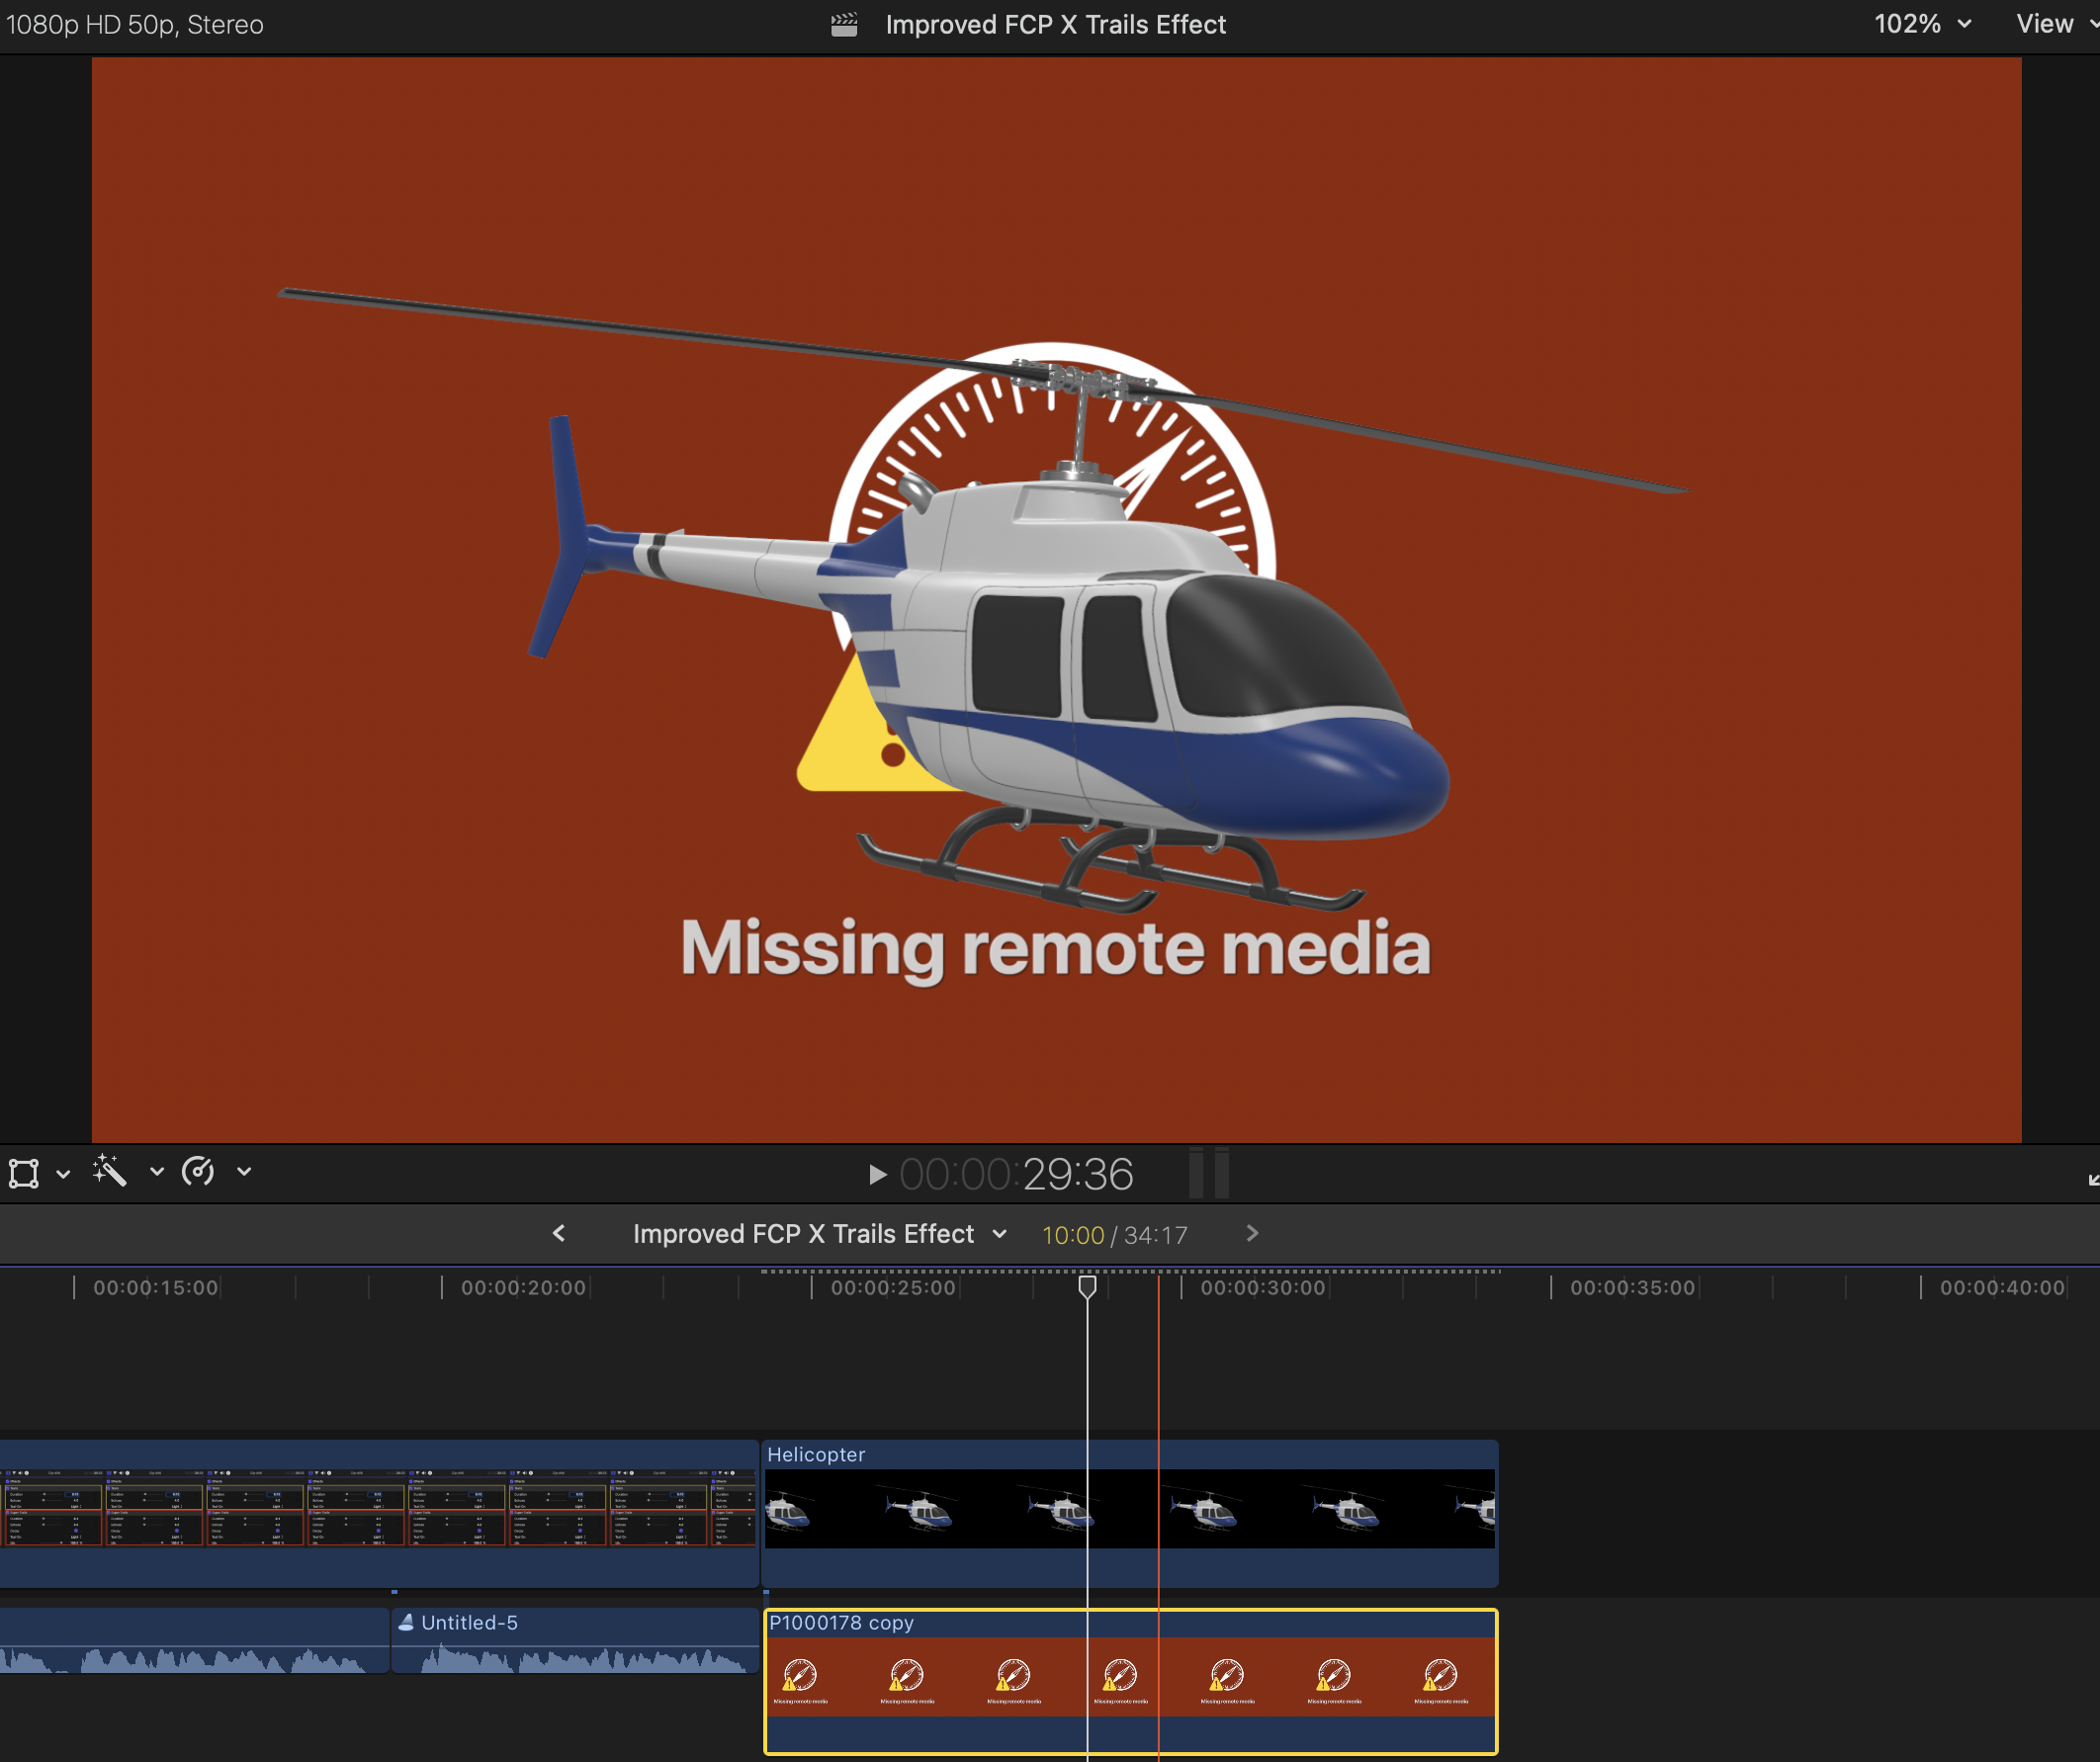Open the 102% zoom level dropdown
Image resolution: width=2100 pixels, height=1762 pixels.
pyautogui.click(x=1921, y=24)
